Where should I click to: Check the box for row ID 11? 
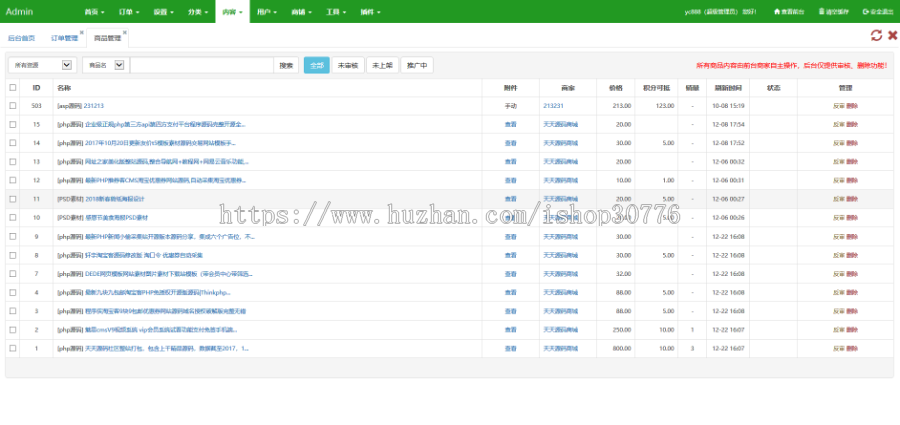13,199
